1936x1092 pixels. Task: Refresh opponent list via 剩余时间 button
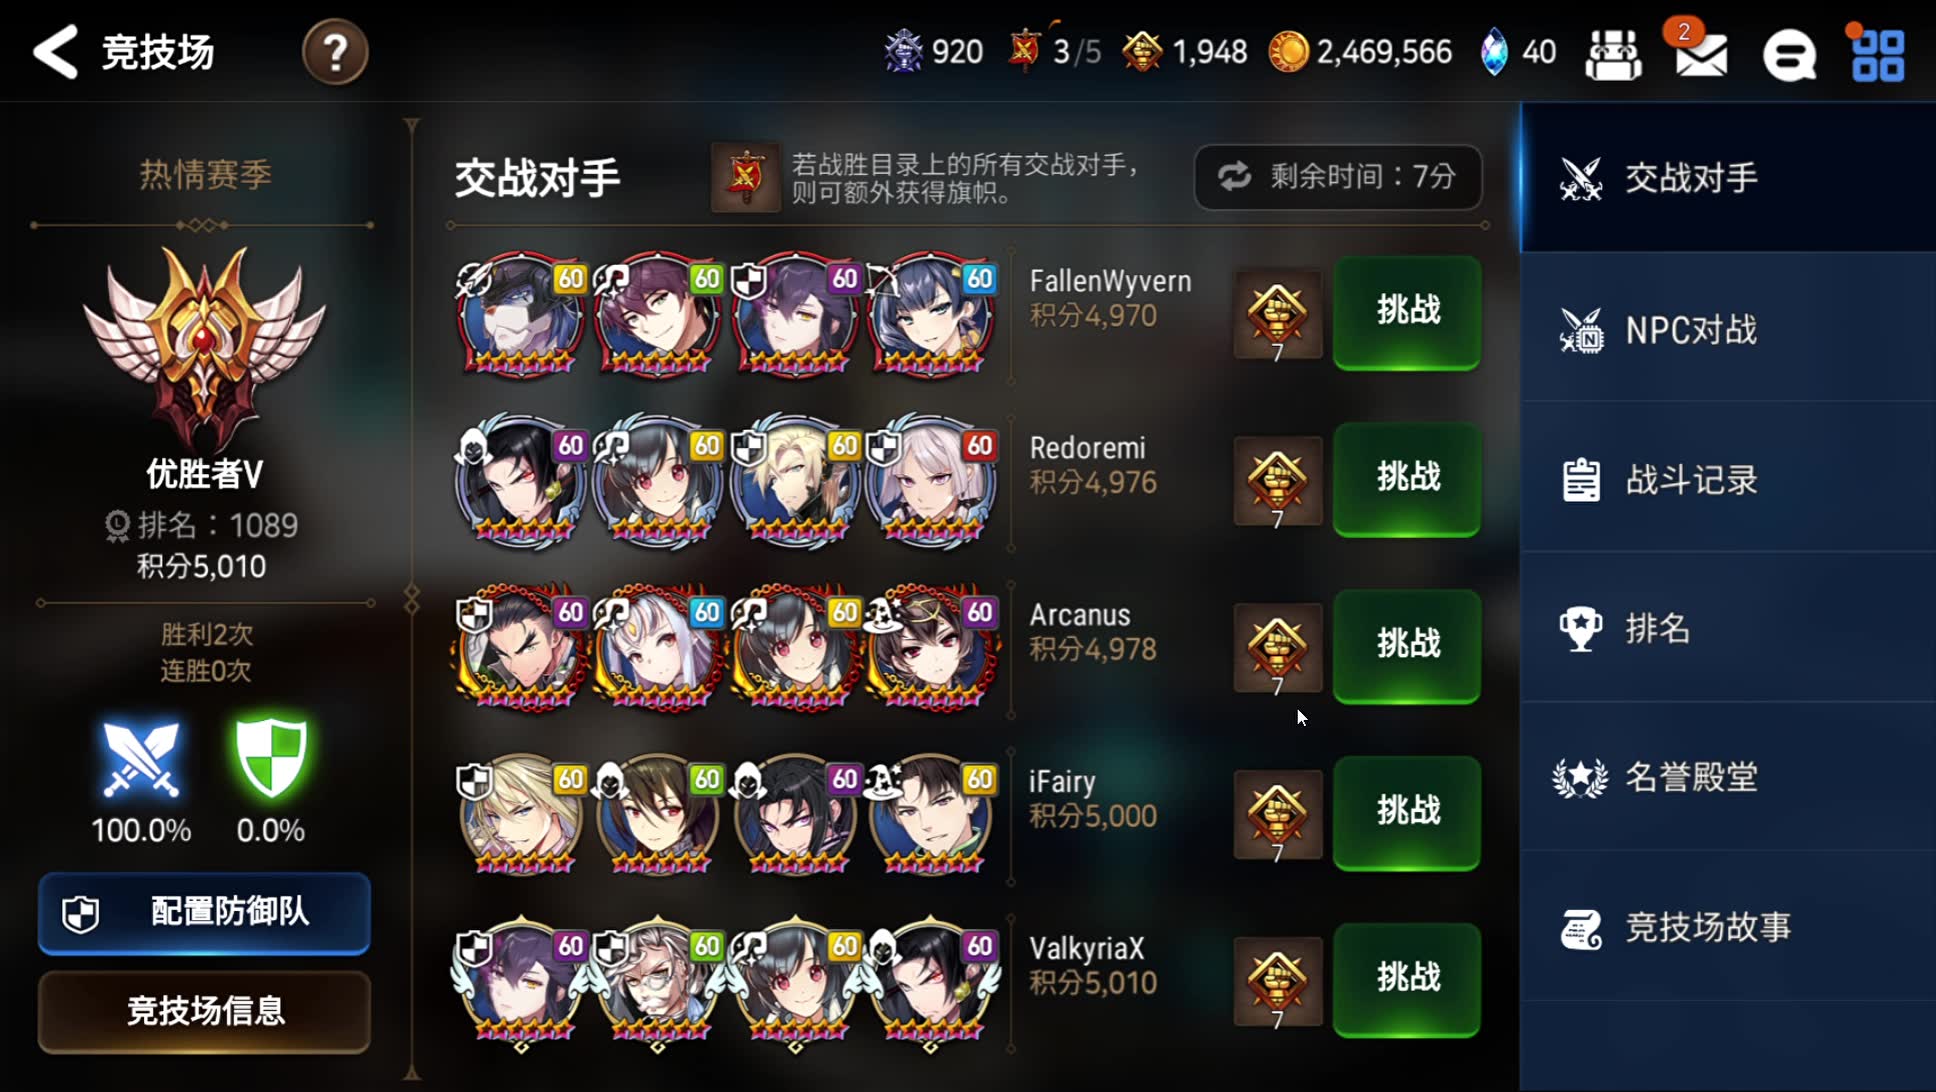1337,177
